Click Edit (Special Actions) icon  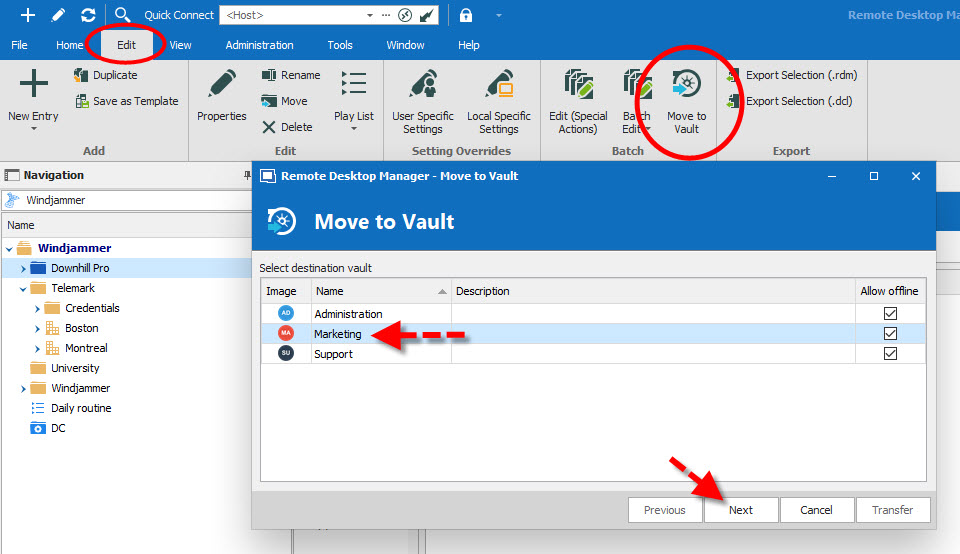tap(578, 86)
